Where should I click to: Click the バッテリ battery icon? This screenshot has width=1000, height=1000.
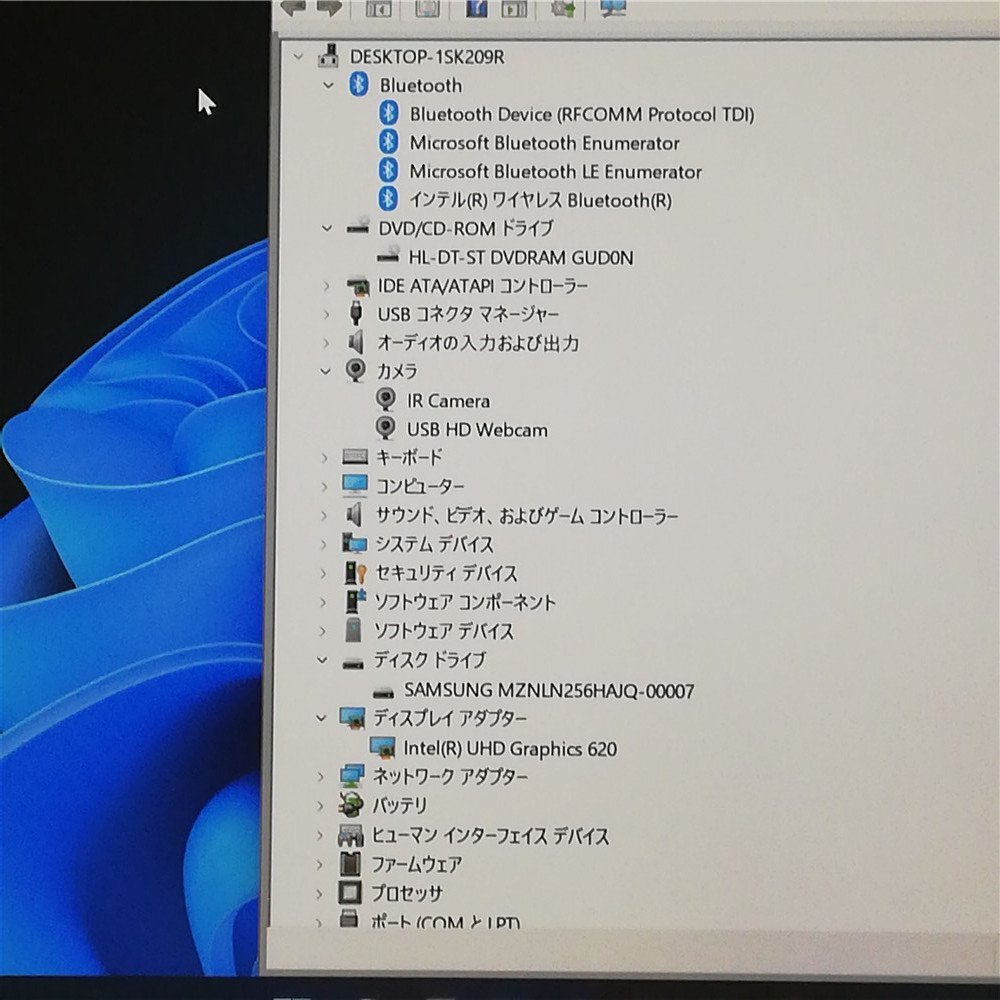pyautogui.click(x=351, y=804)
